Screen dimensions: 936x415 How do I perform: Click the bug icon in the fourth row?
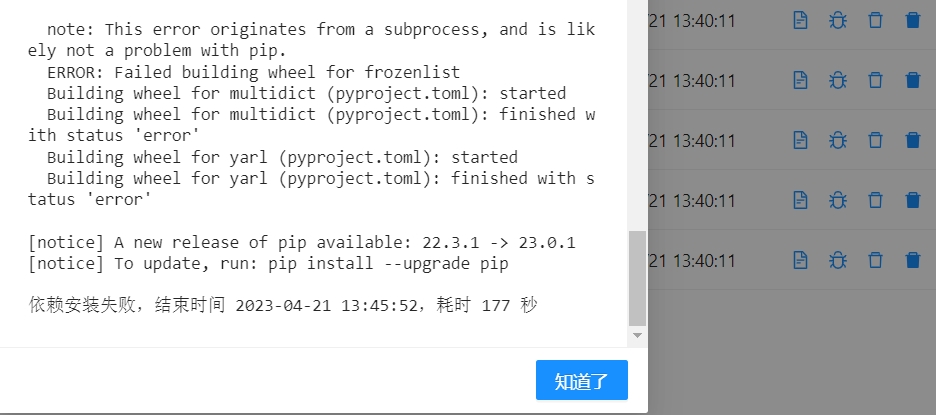pos(837,200)
